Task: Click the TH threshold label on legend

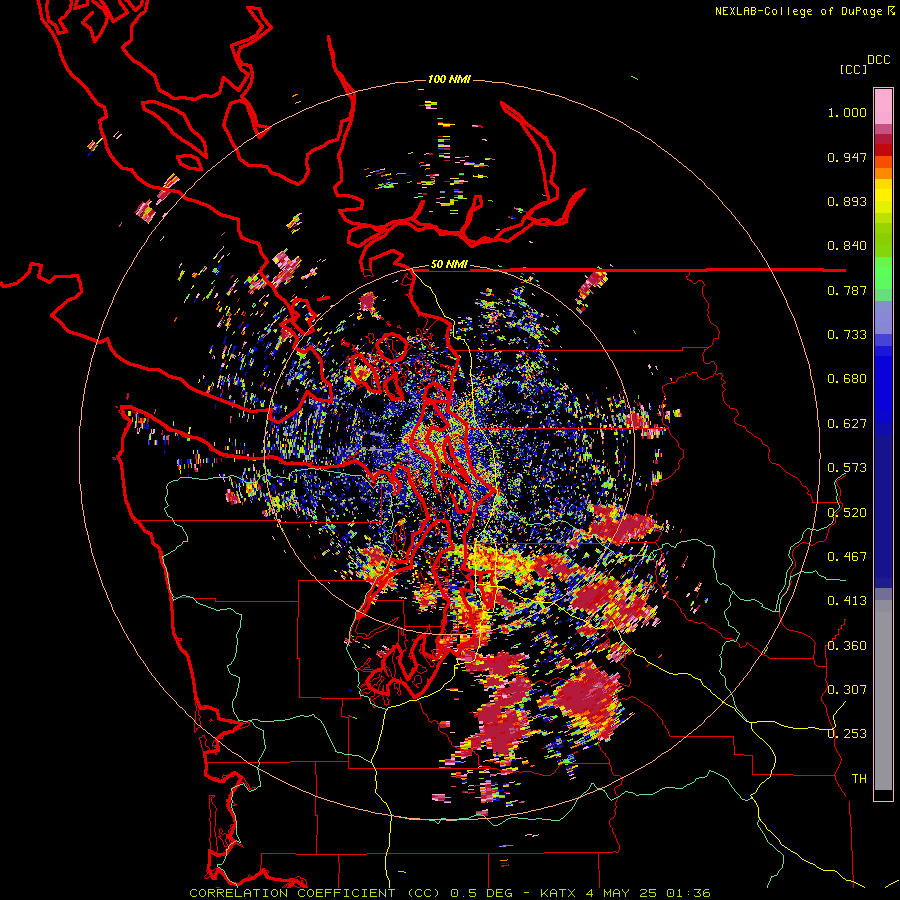Action: pyautogui.click(x=859, y=779)
